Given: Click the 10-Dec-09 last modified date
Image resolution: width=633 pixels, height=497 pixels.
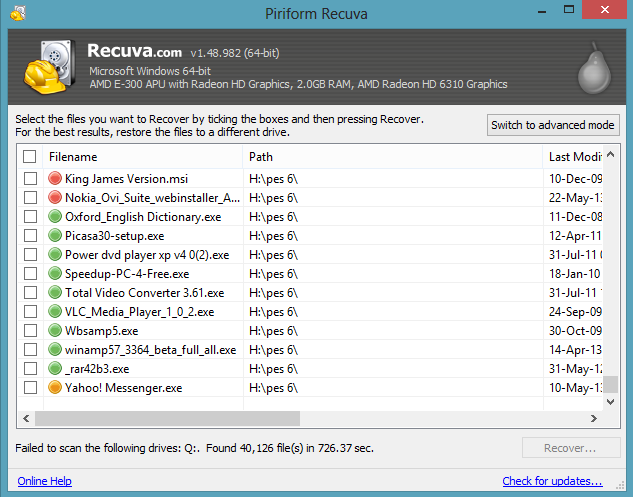Looking at the screenshot, I should [575, 178].
